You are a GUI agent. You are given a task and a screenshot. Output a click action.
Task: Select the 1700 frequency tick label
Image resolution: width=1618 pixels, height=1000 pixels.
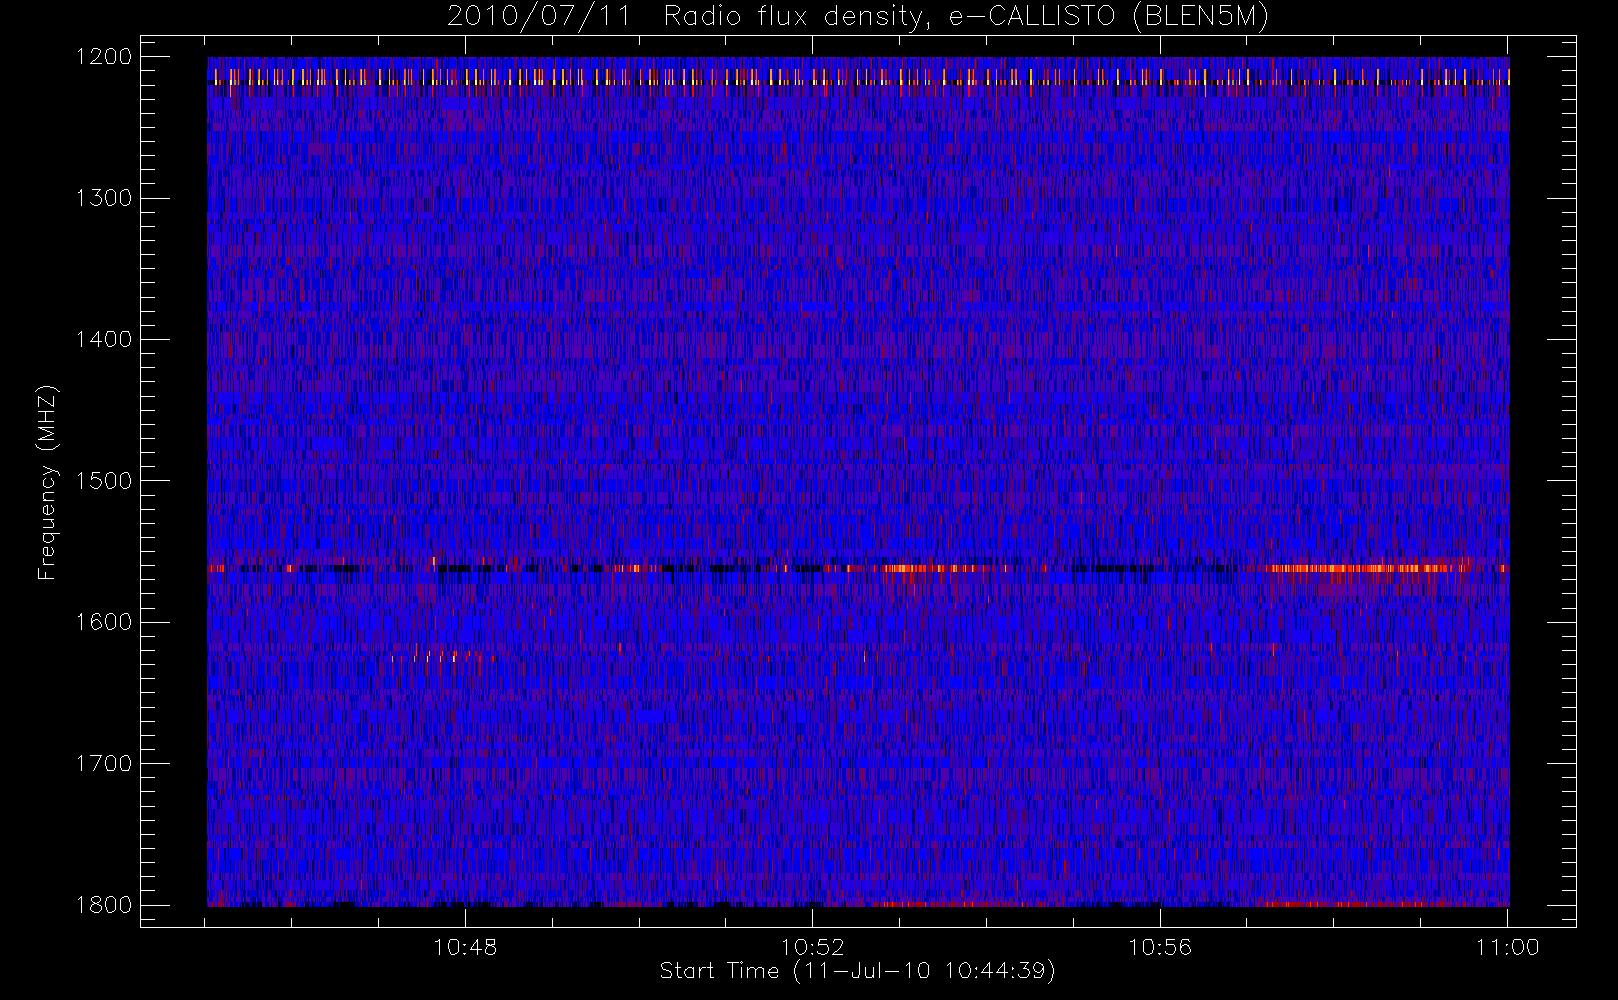click(104, 764)
